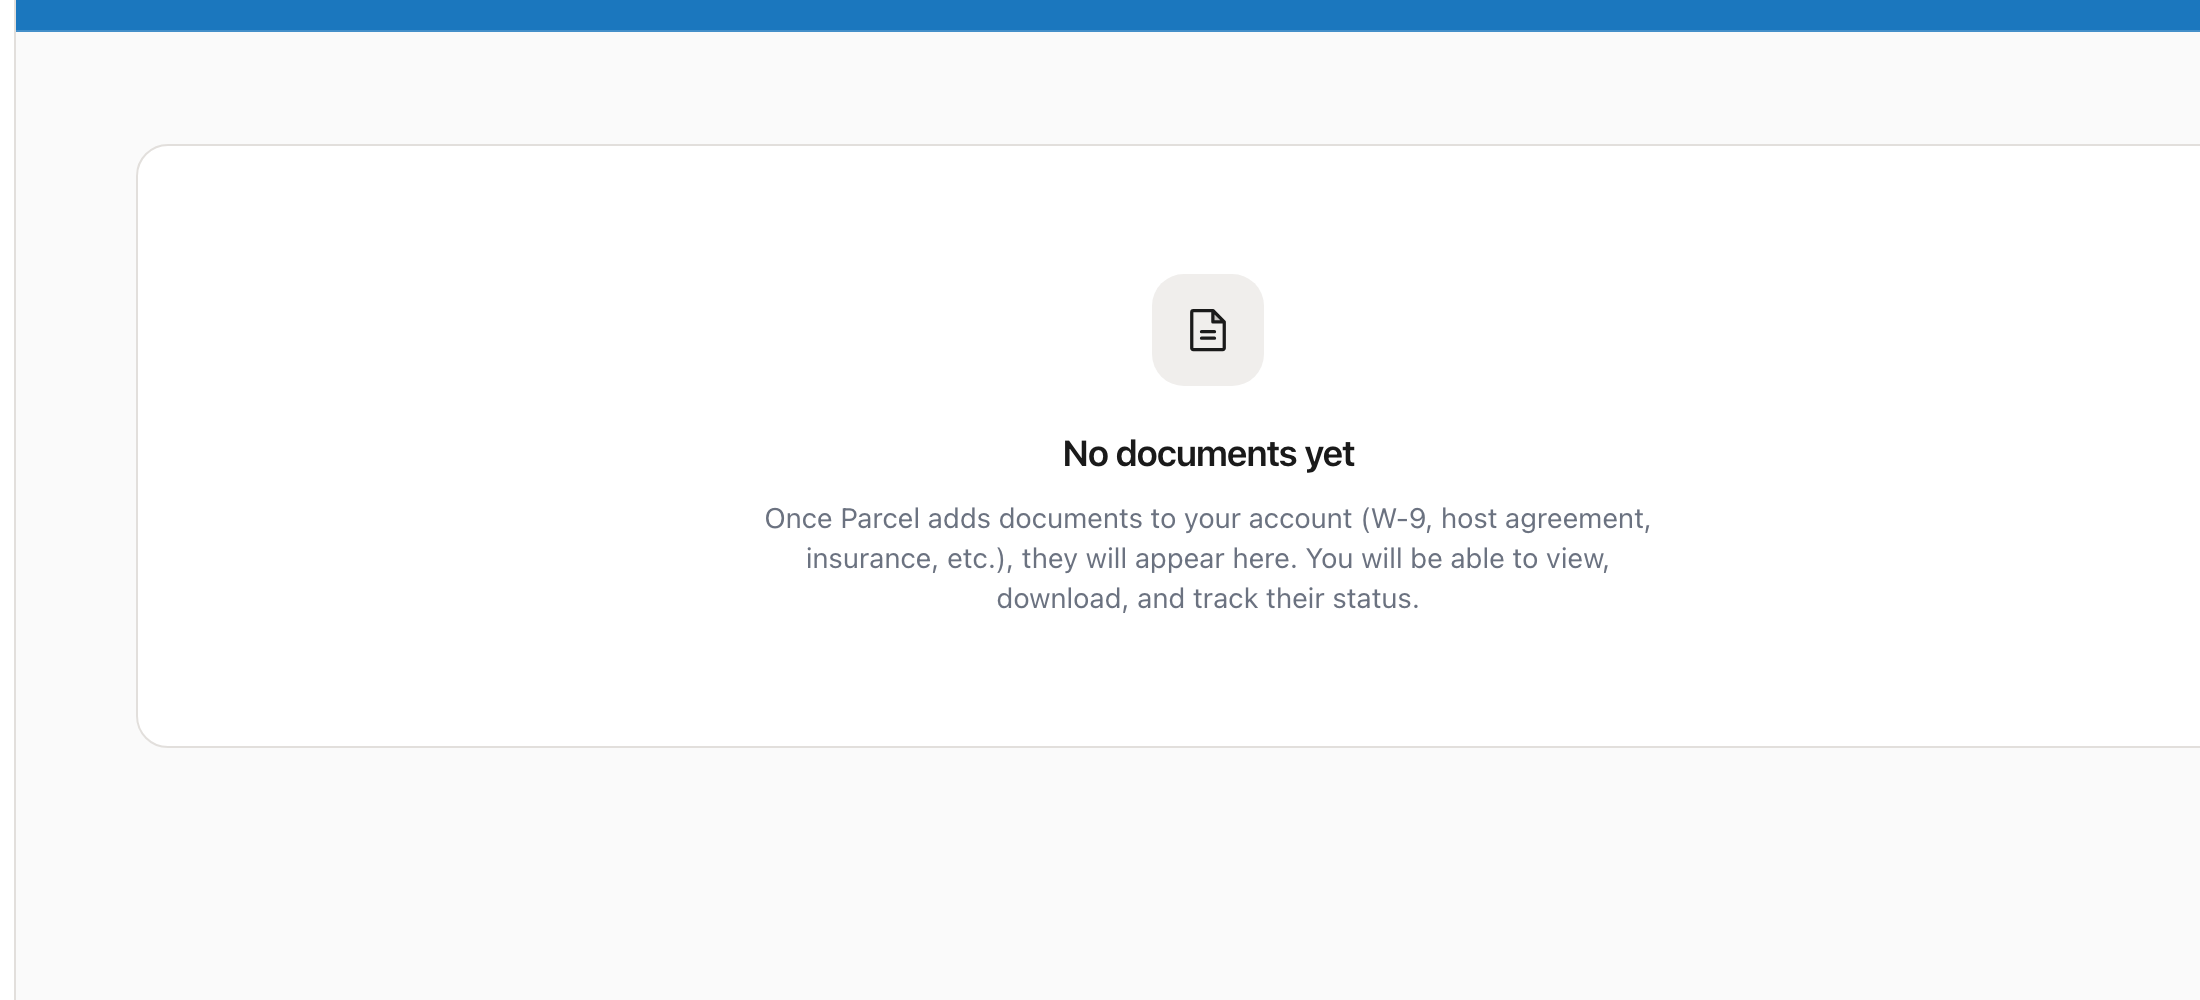Click the 'host agreement' text
Viewport: 2200px width, 1000px height.
click(x=1545, y=518)
